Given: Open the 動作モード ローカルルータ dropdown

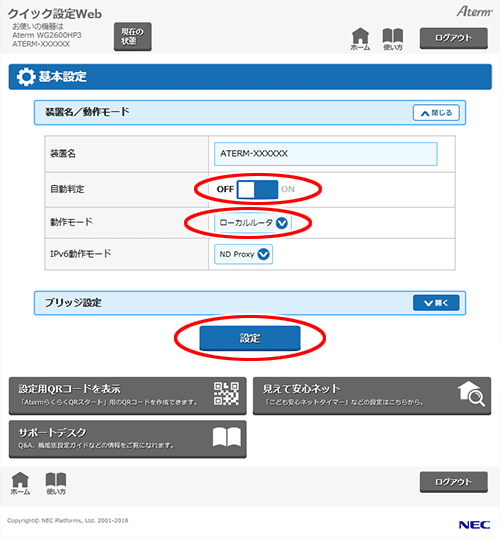Looking at the screenshot, I should click(x=253, y=223).
